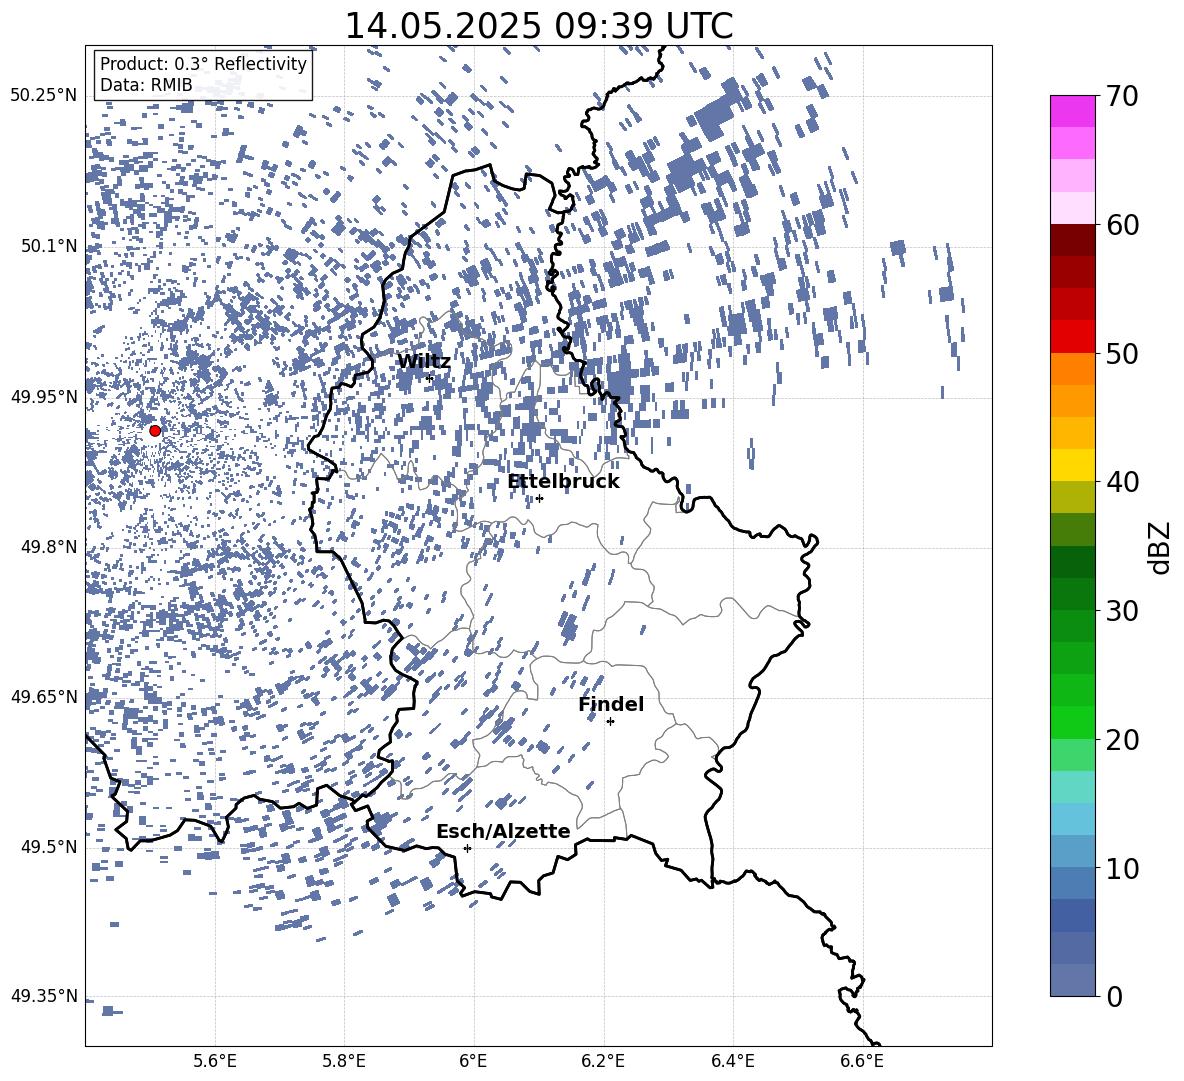Click the red radar location dot
Screen dimensions: 1184x1081
[x=155, y=431]
